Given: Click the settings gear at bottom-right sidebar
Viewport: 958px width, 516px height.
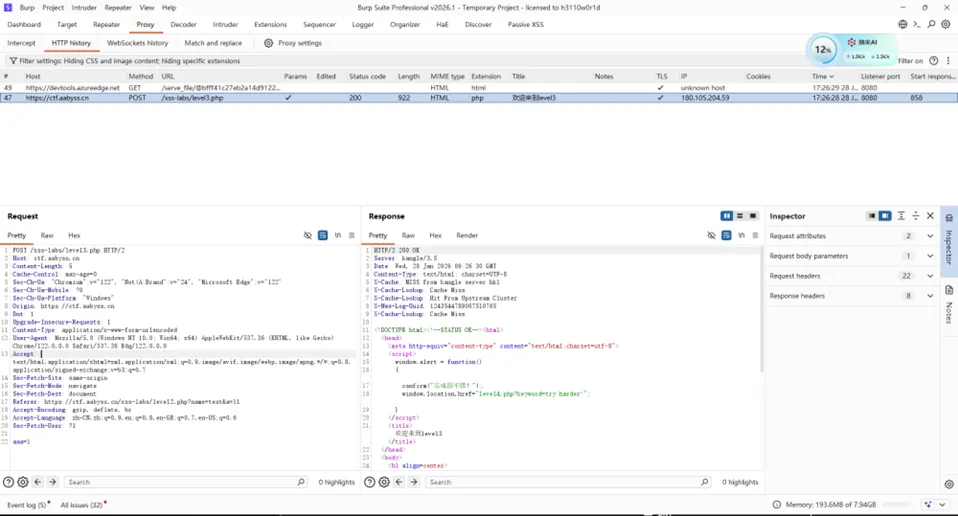Looking at the screenshot, I should [949, 484].
